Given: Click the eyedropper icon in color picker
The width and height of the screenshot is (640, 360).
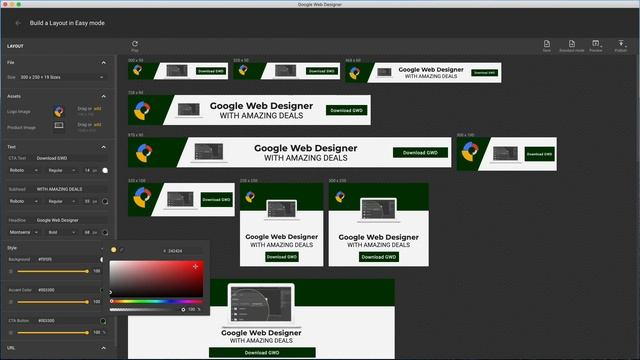Looking at the screenshot, I should [x=122, y=250].
